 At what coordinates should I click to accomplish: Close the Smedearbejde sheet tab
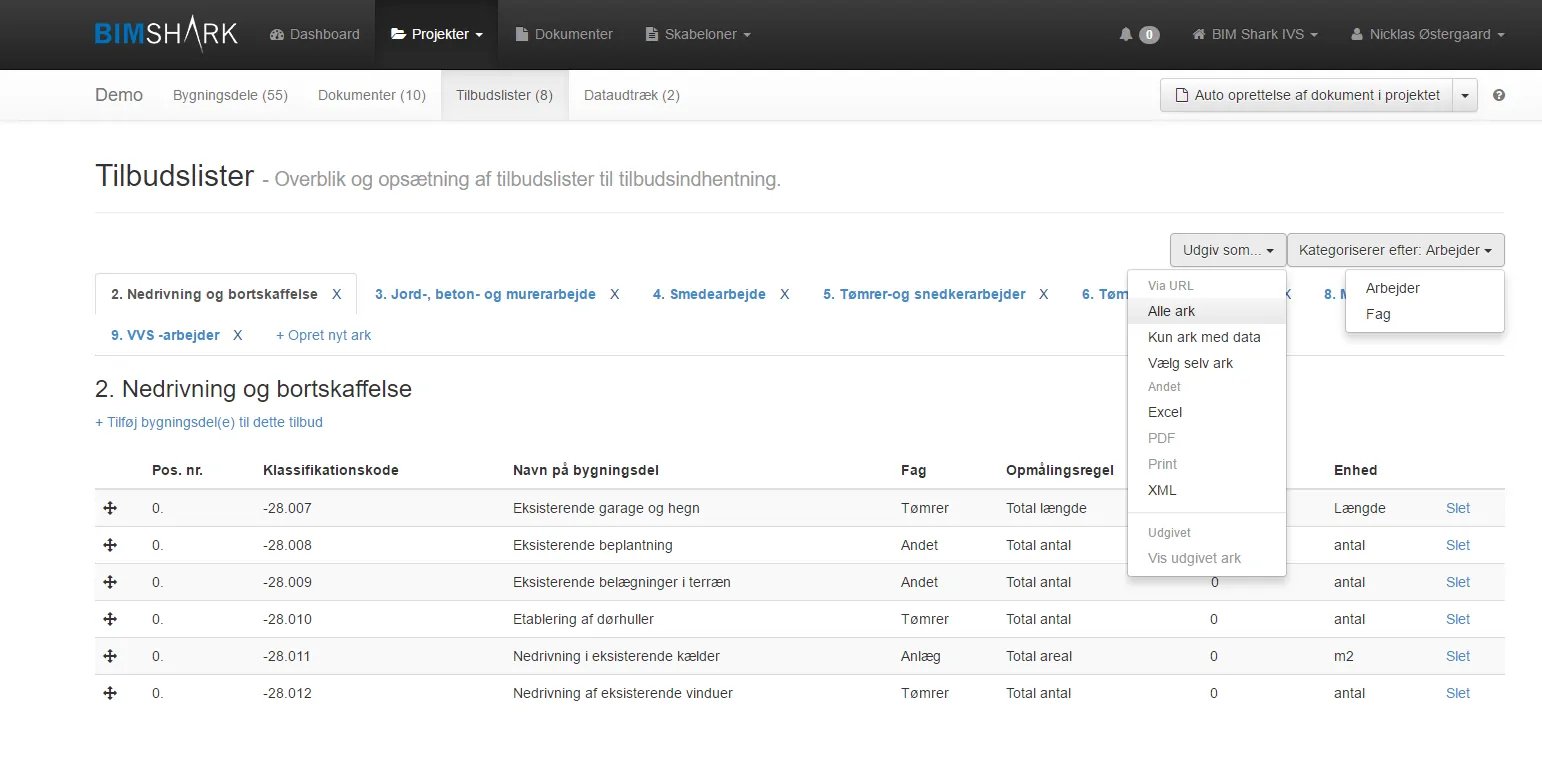coord(785,294)
